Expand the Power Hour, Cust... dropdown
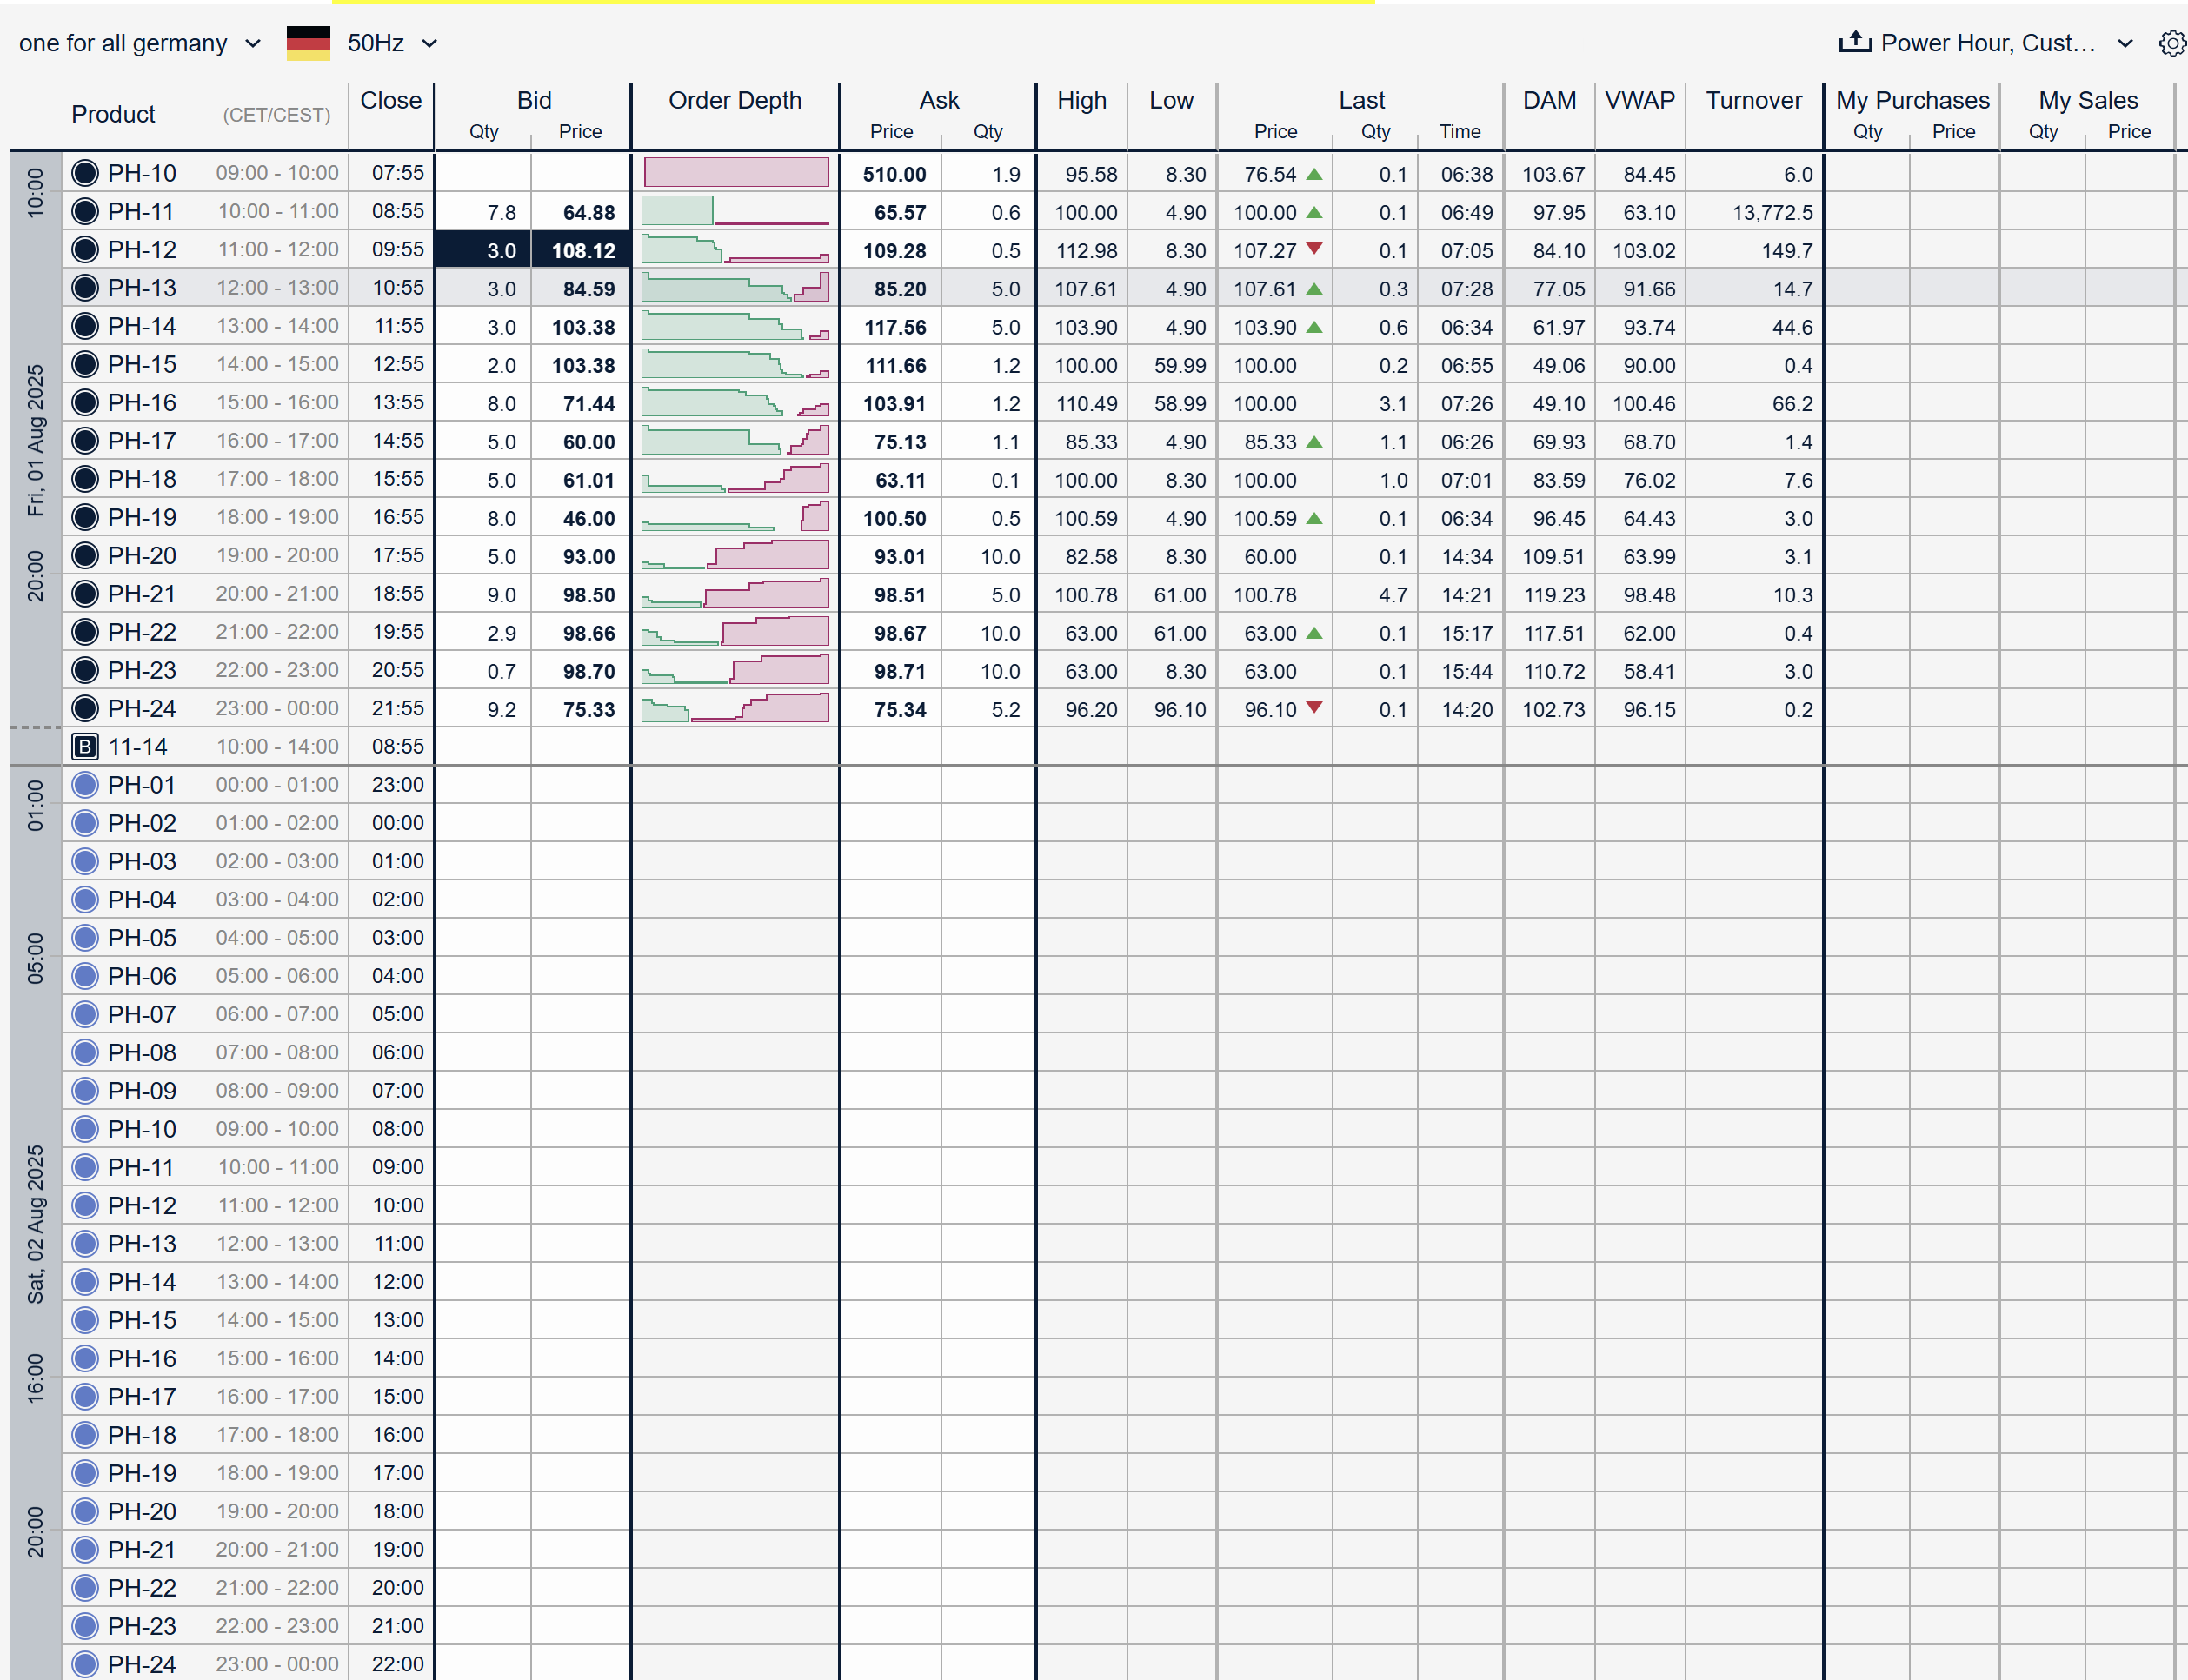 pos(2125,43)
